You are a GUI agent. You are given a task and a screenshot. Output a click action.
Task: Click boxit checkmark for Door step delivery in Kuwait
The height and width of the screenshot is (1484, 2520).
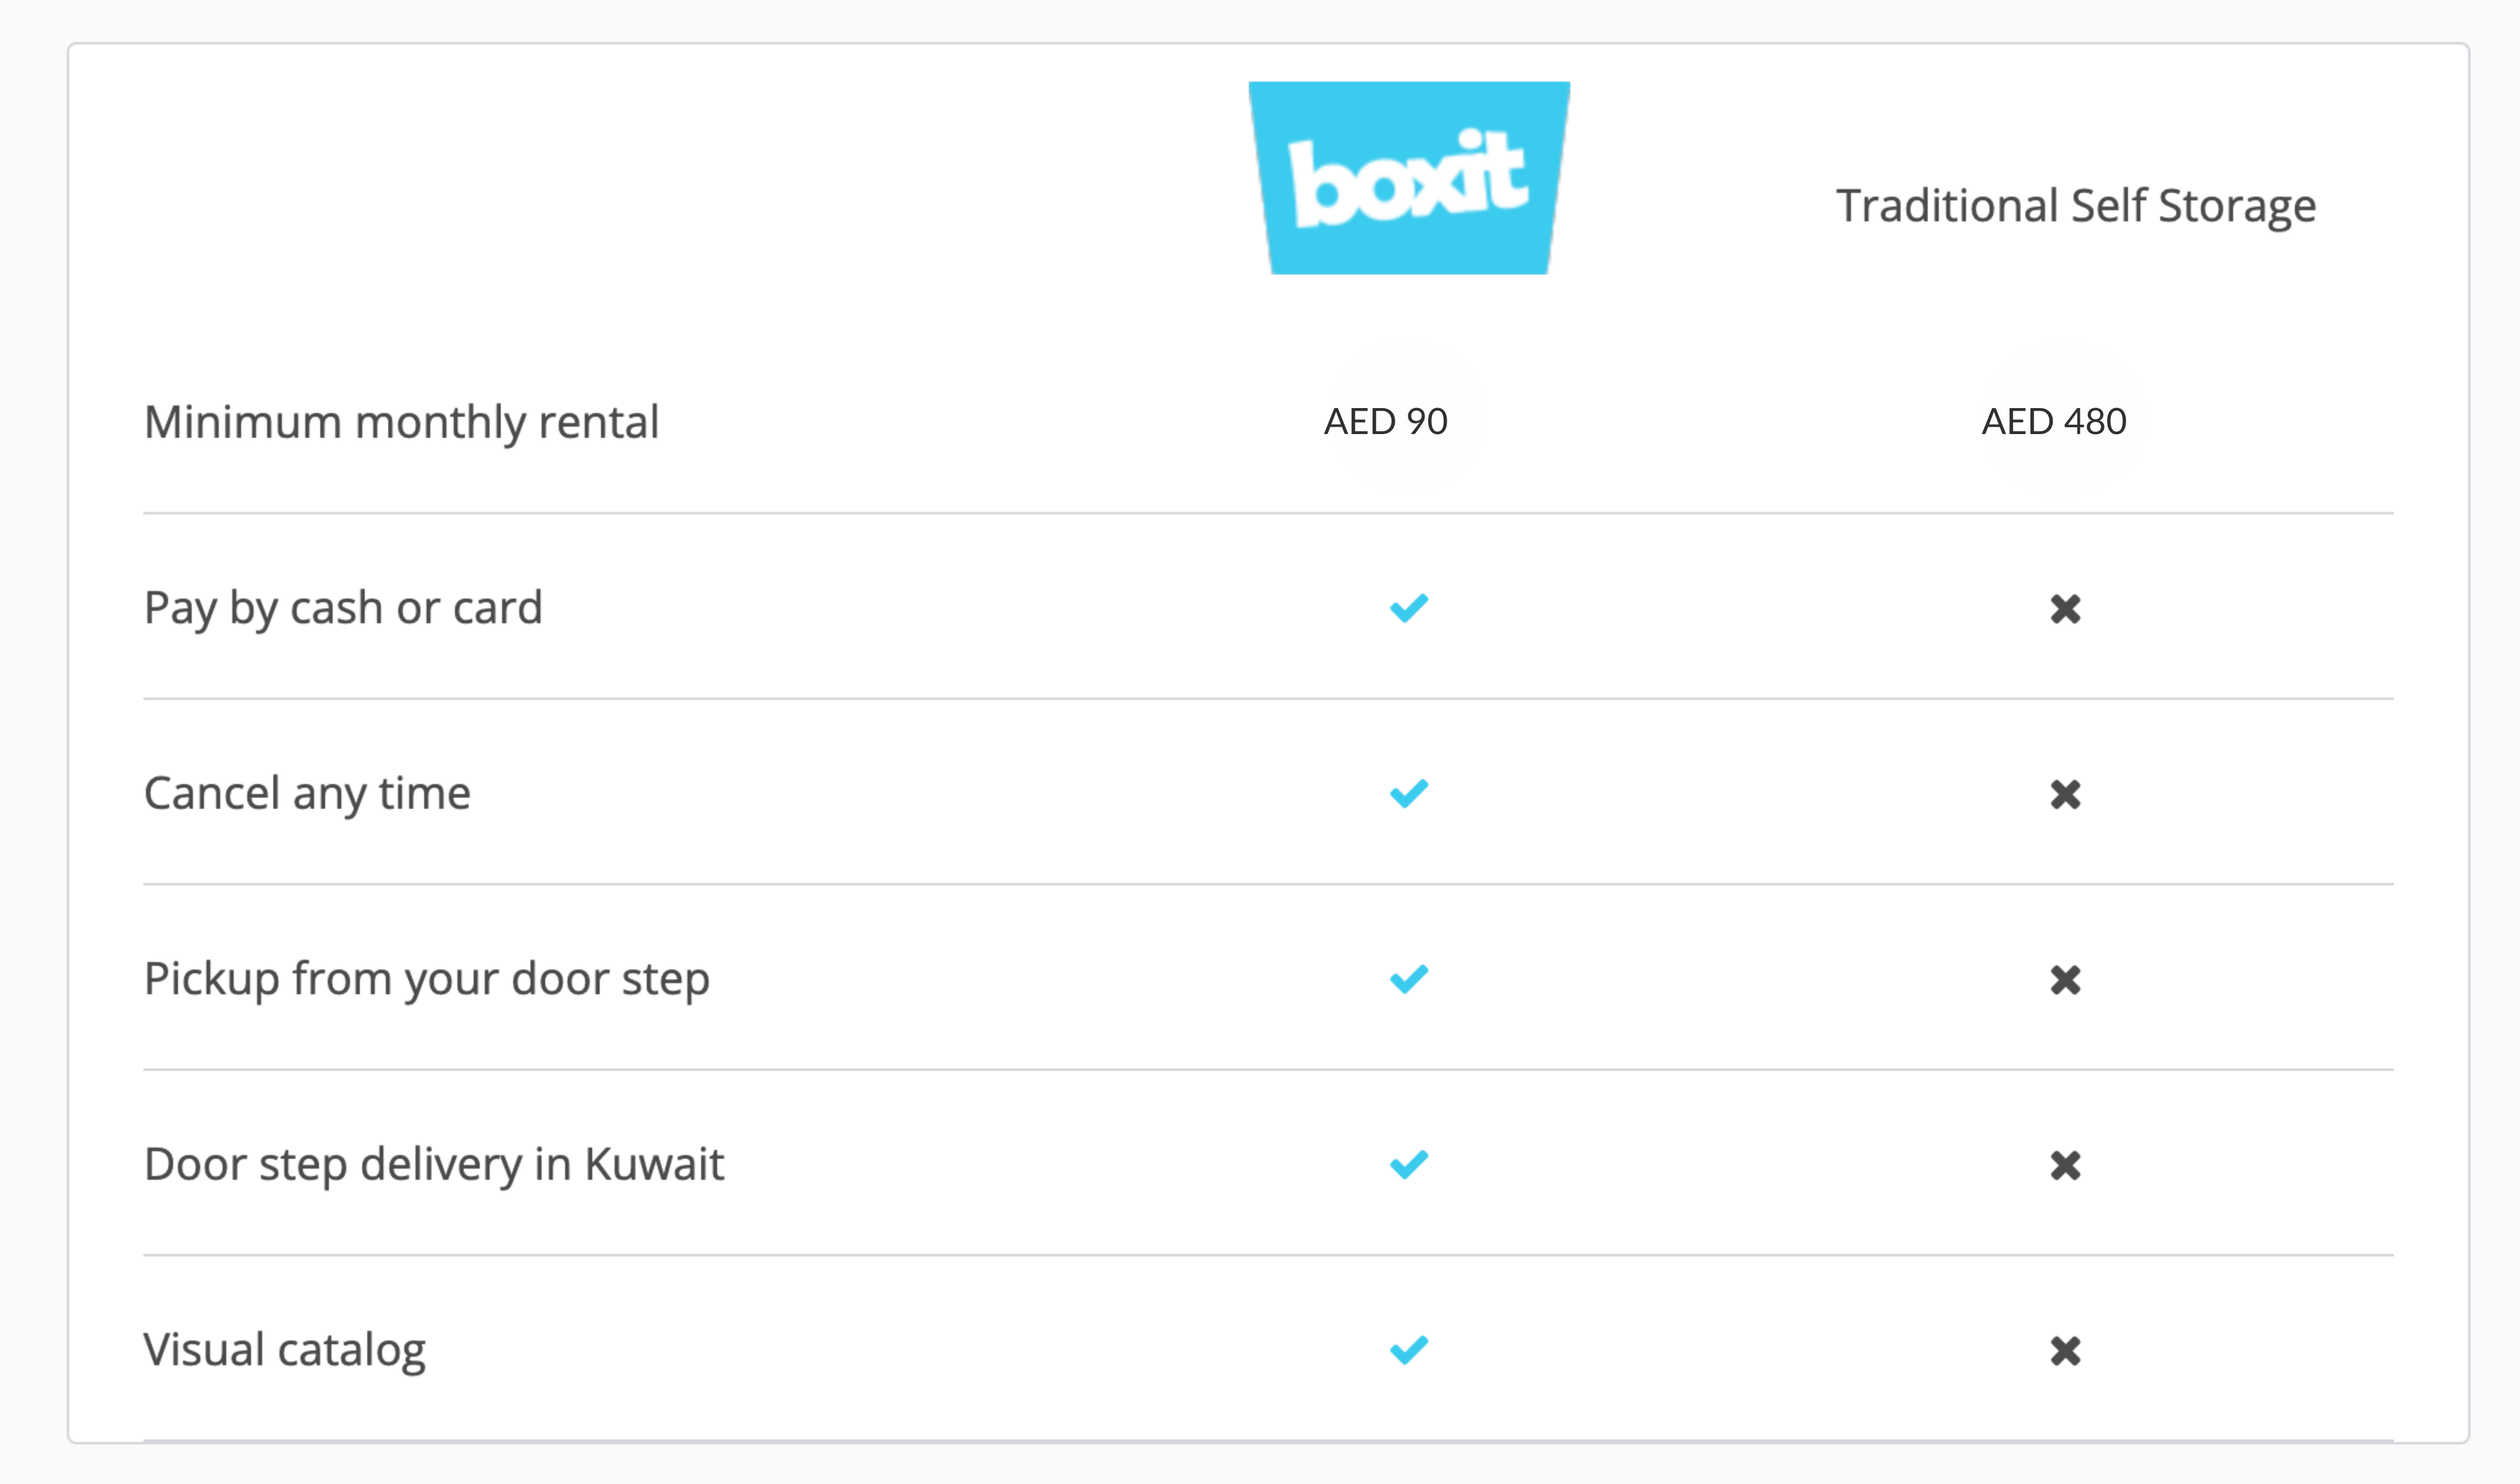tap(1409, 1164)
